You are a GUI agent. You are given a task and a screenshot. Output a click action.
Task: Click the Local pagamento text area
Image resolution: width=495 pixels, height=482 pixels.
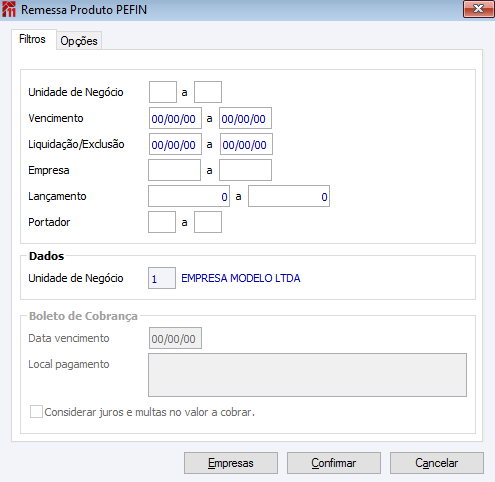pos(307,375)
